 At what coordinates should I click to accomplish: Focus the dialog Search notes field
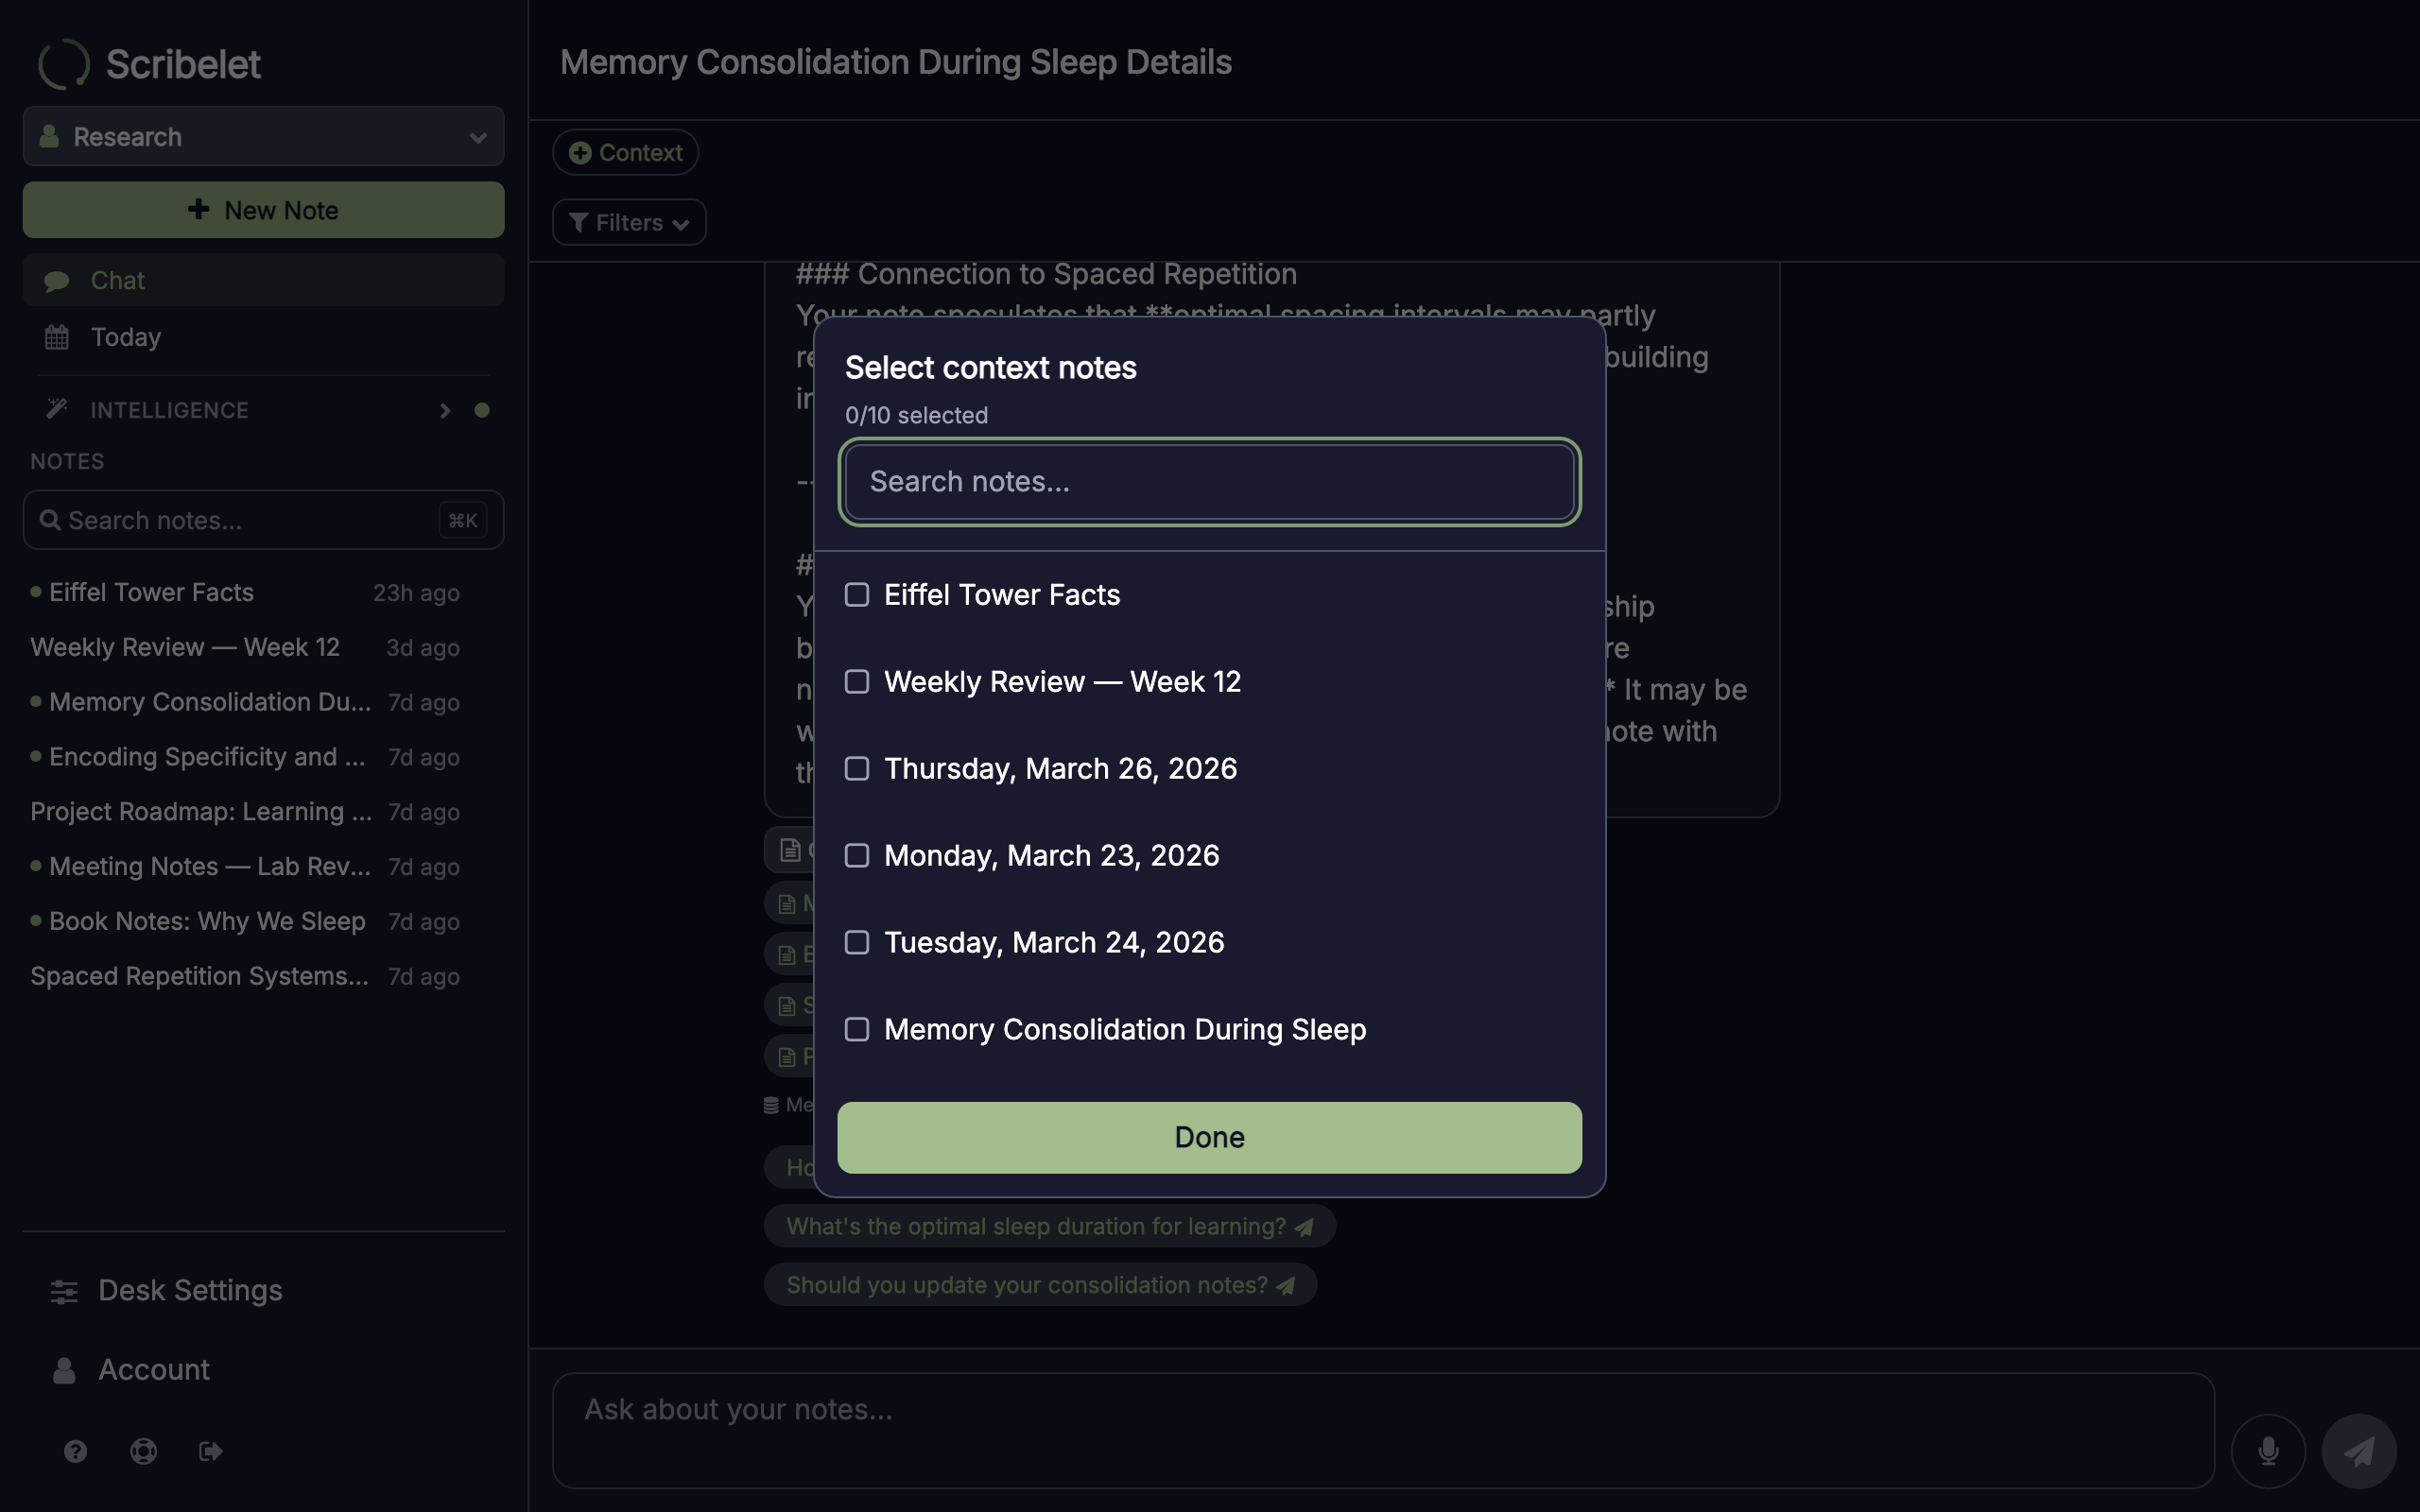[1209, 482]
